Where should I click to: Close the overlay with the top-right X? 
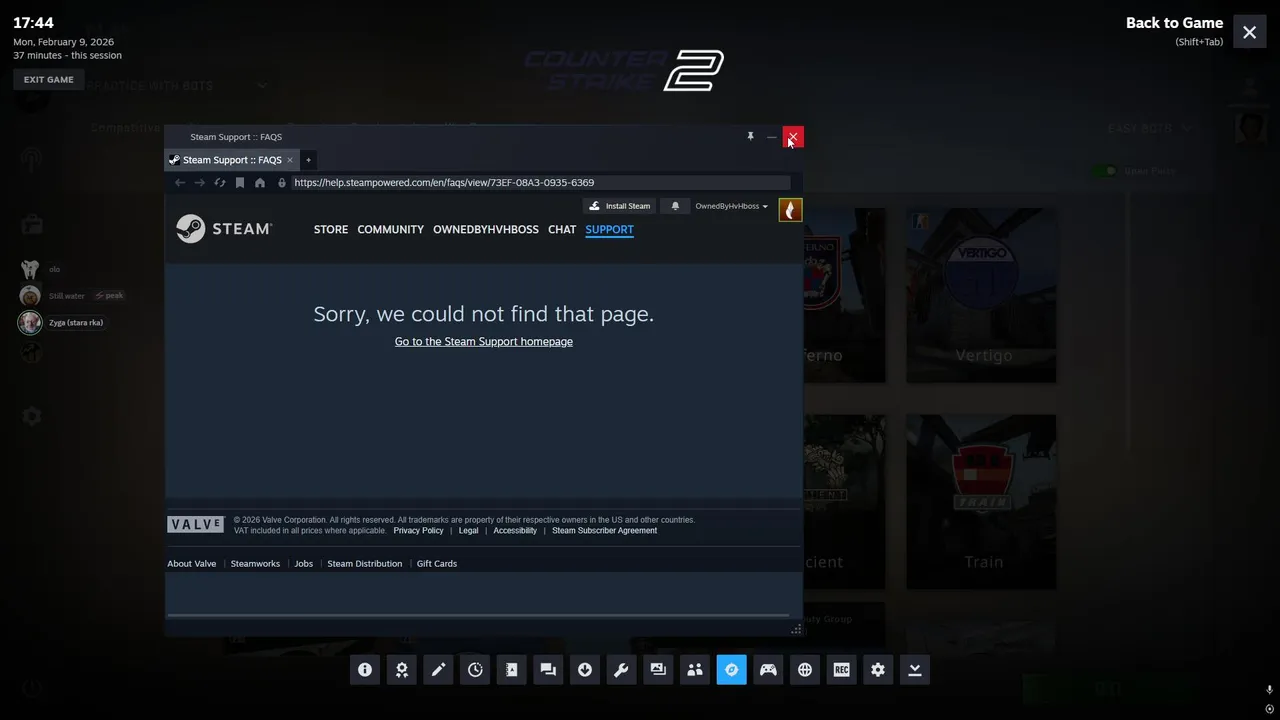(1249, 32)
